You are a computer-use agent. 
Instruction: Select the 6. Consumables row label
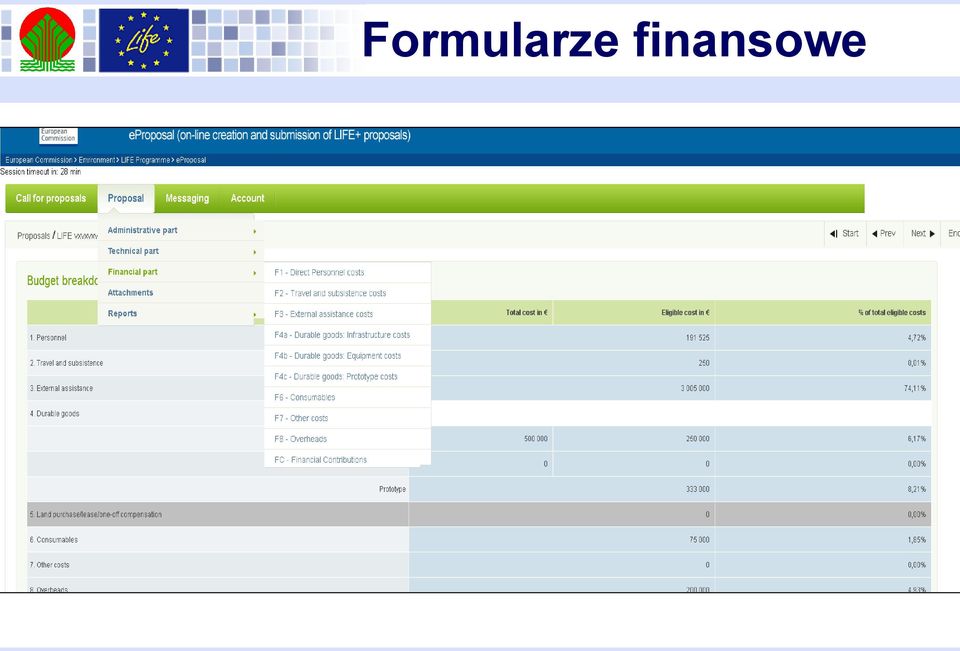54,540
